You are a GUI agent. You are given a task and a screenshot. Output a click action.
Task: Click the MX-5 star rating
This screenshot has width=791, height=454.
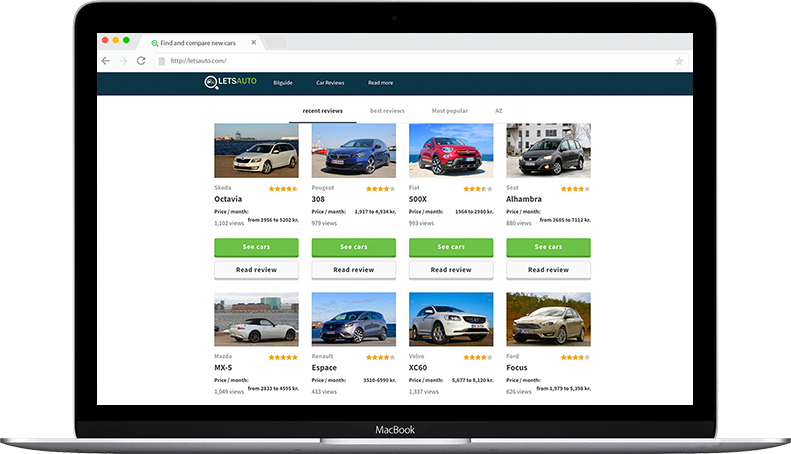283,357
